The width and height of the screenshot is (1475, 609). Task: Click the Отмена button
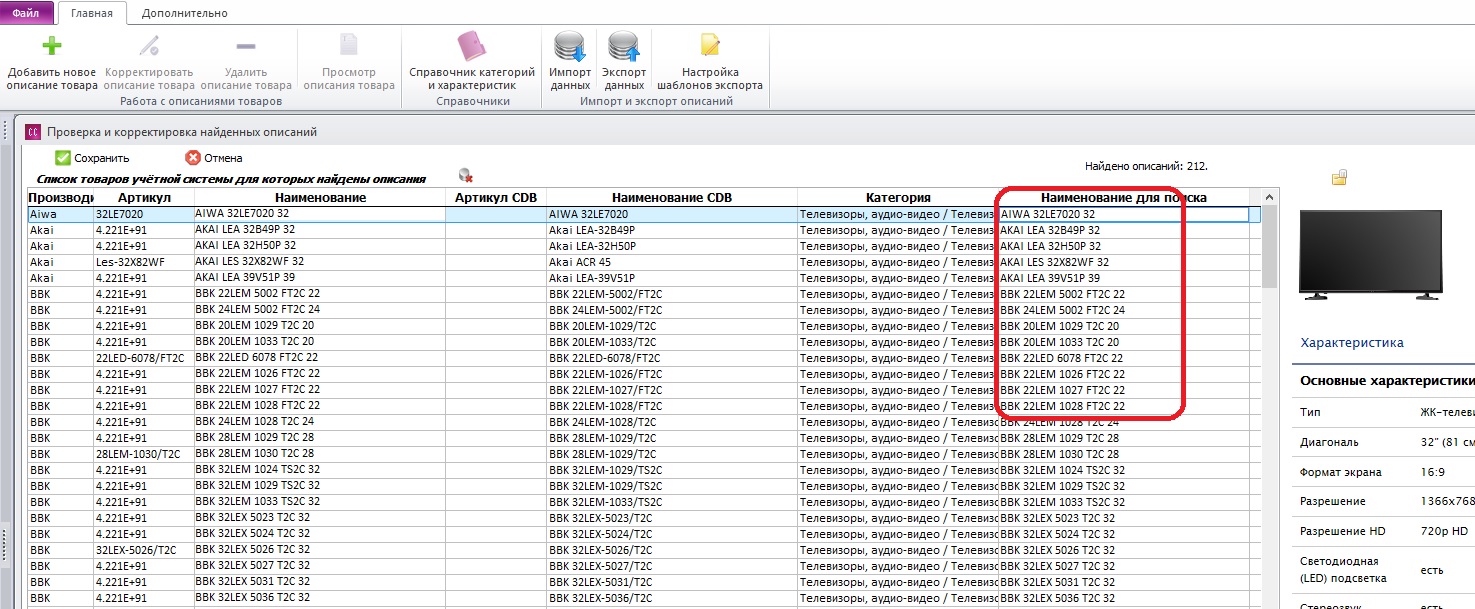coord(214,158)
